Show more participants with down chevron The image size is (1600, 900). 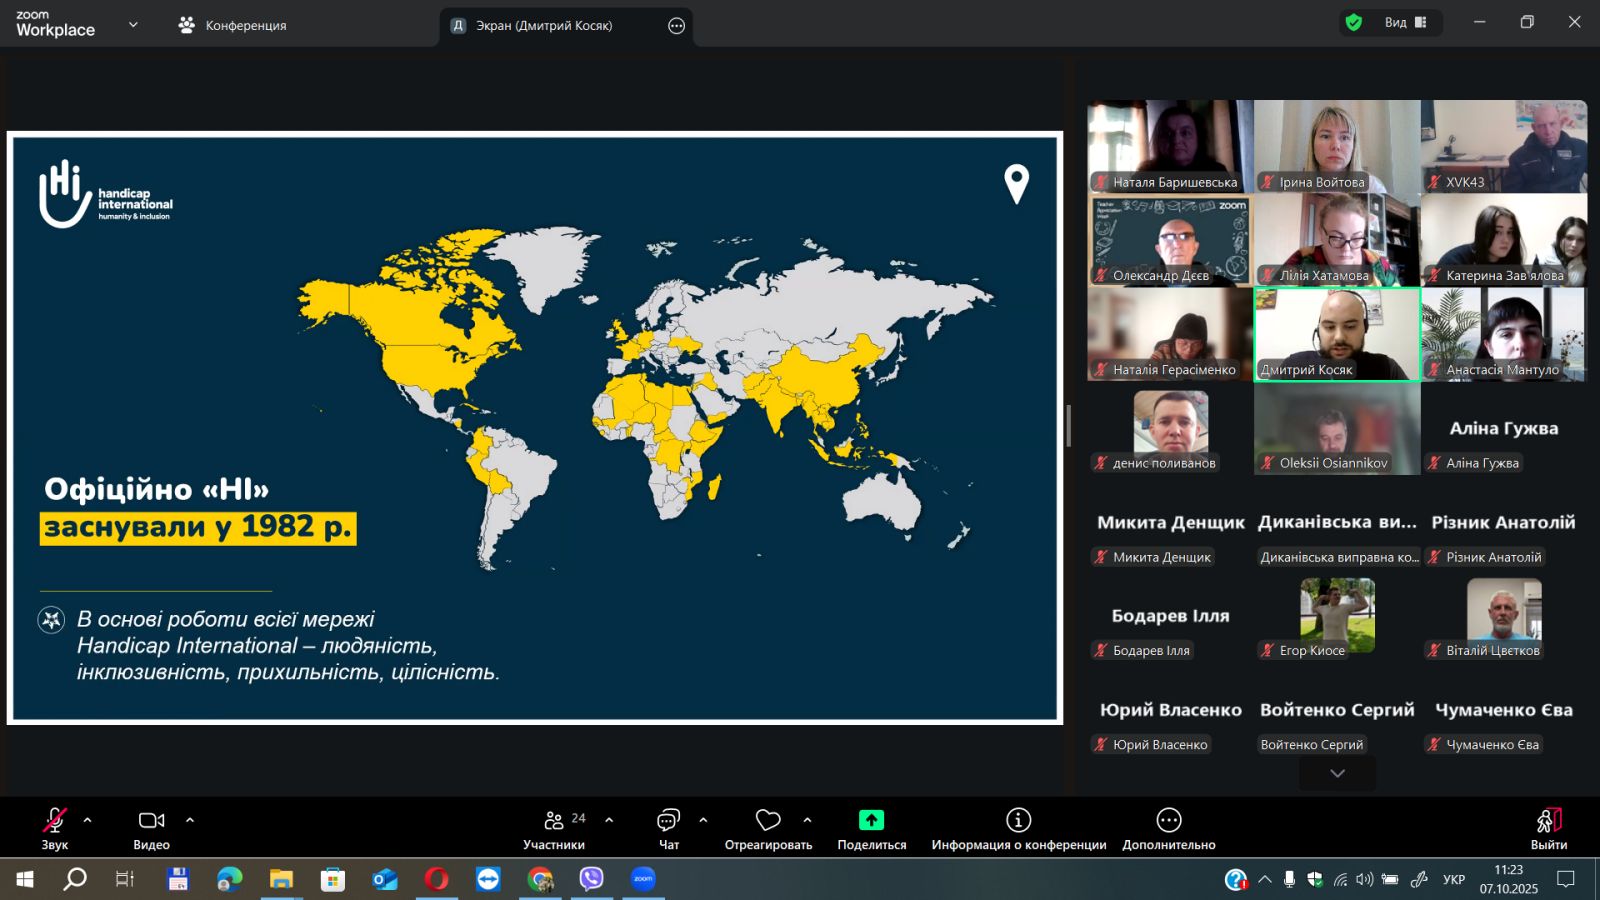point(1337,773)
